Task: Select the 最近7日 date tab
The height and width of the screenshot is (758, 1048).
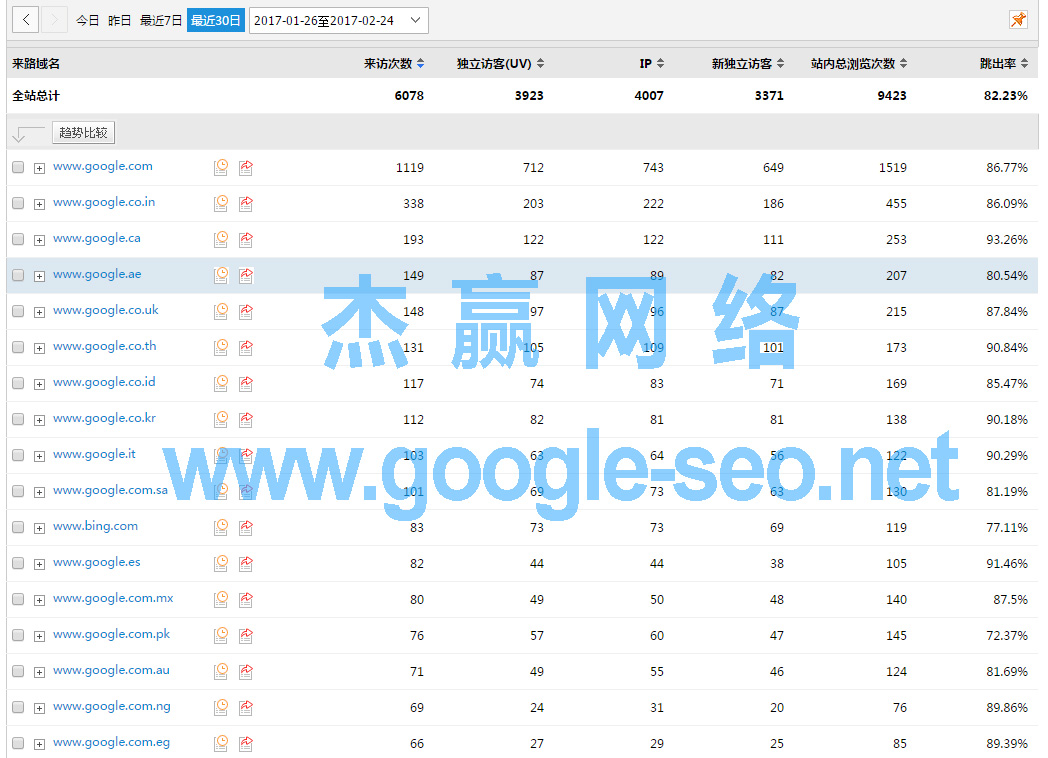Action: click(x=160, y=21)
